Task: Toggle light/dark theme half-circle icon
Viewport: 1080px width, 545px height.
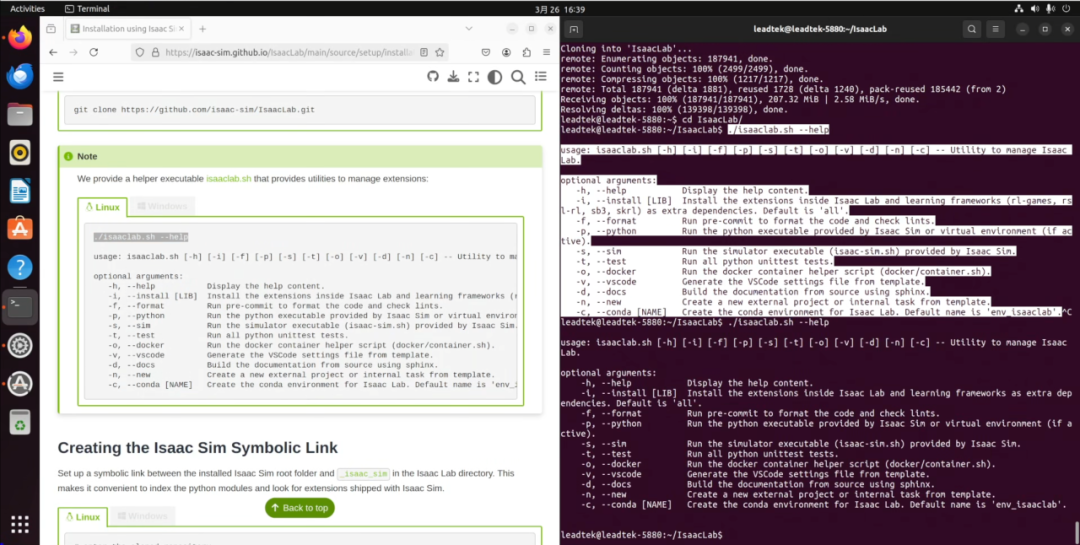Action: [495, 77]
